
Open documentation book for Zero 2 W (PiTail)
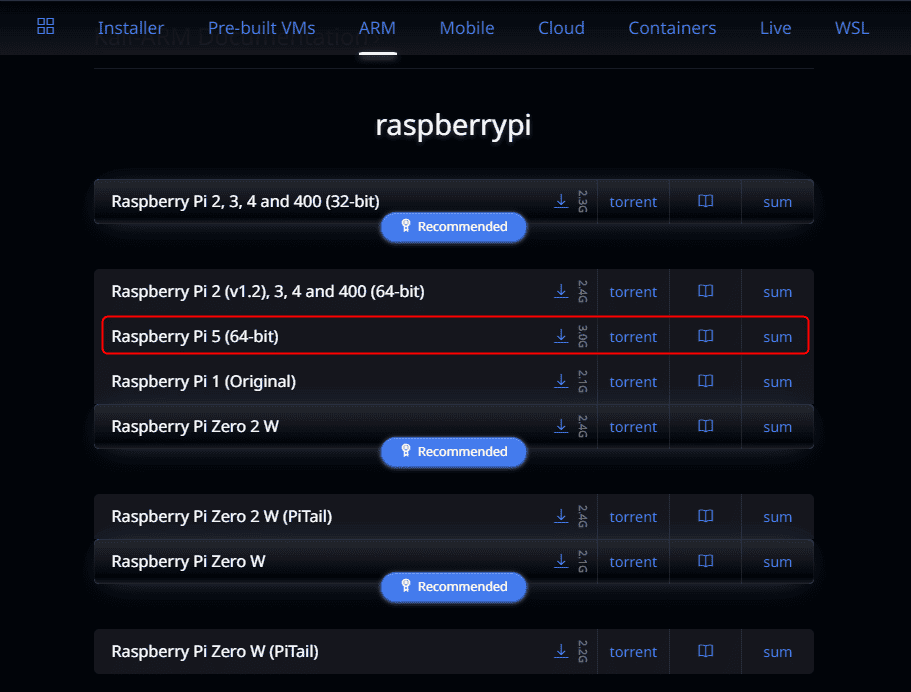click(705, 516)
